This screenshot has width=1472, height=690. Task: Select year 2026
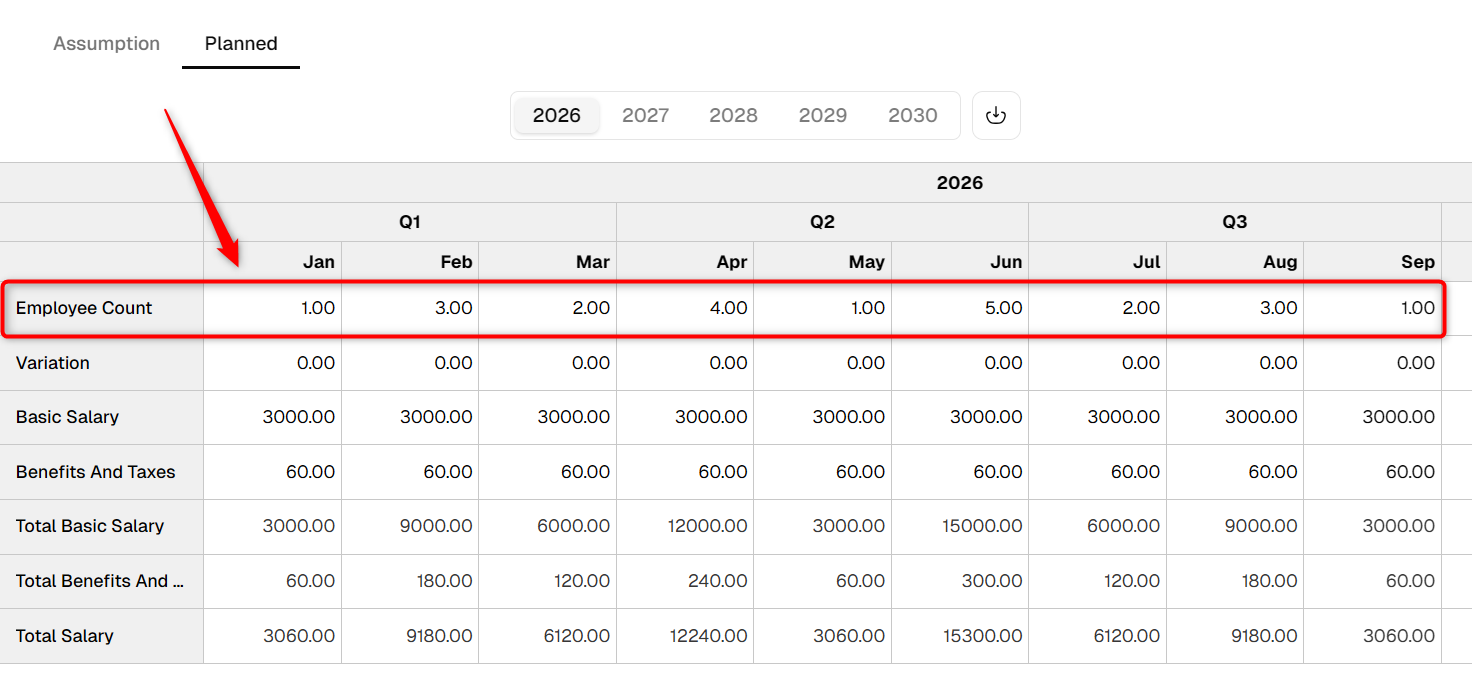point(557,115)
